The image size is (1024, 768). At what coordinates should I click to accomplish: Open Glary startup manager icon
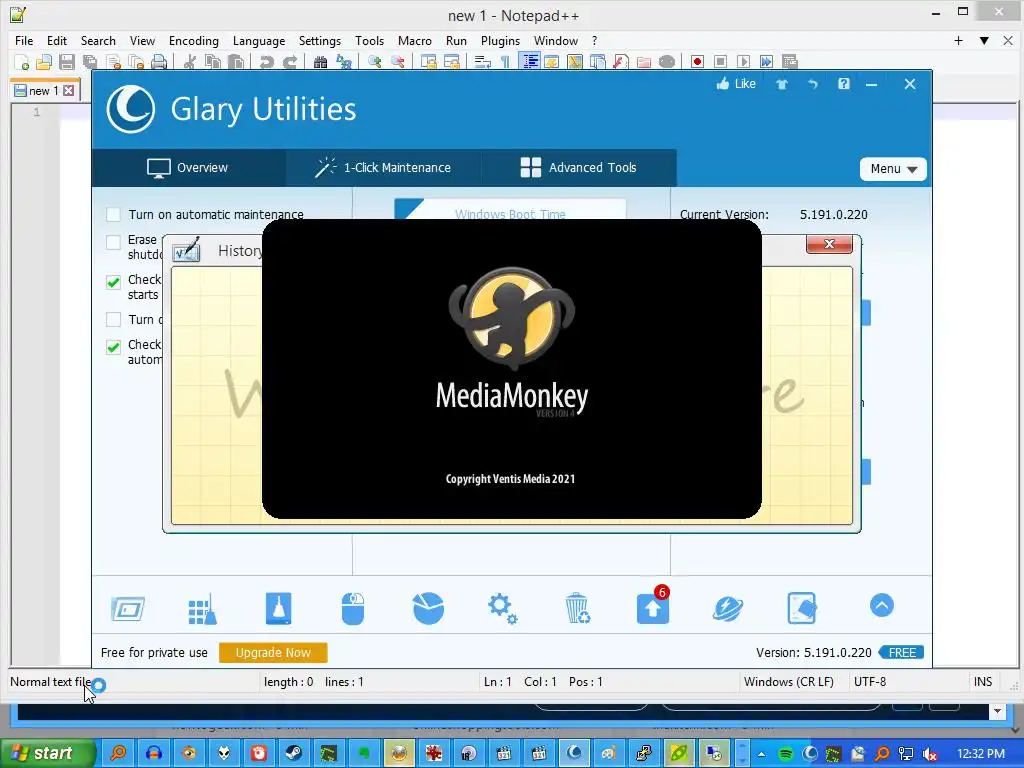tap(128, 609)
